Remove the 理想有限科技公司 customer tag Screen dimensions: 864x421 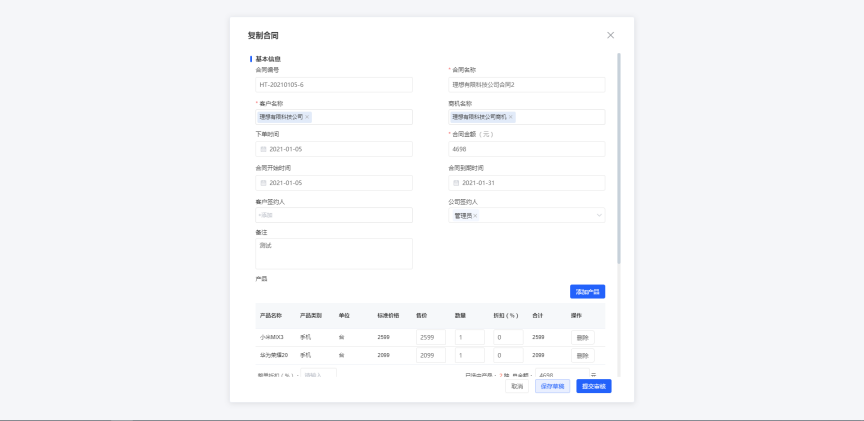coord(307,117)
